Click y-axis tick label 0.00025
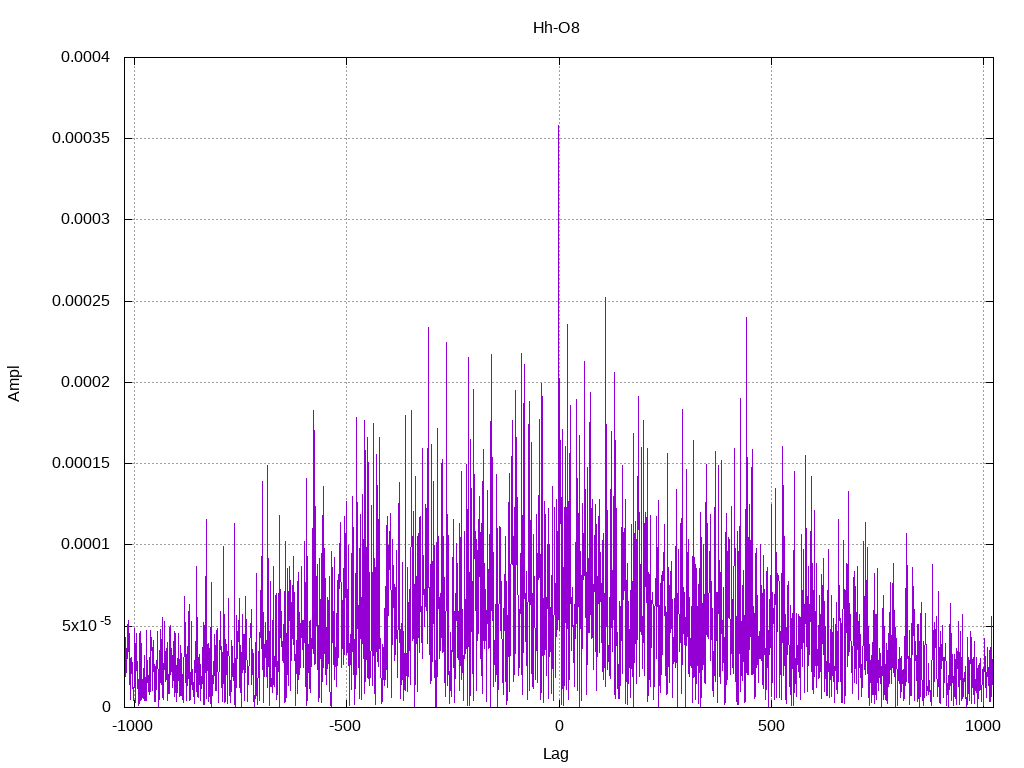Viewport: 1024px width, 768px height. (82, 301)
